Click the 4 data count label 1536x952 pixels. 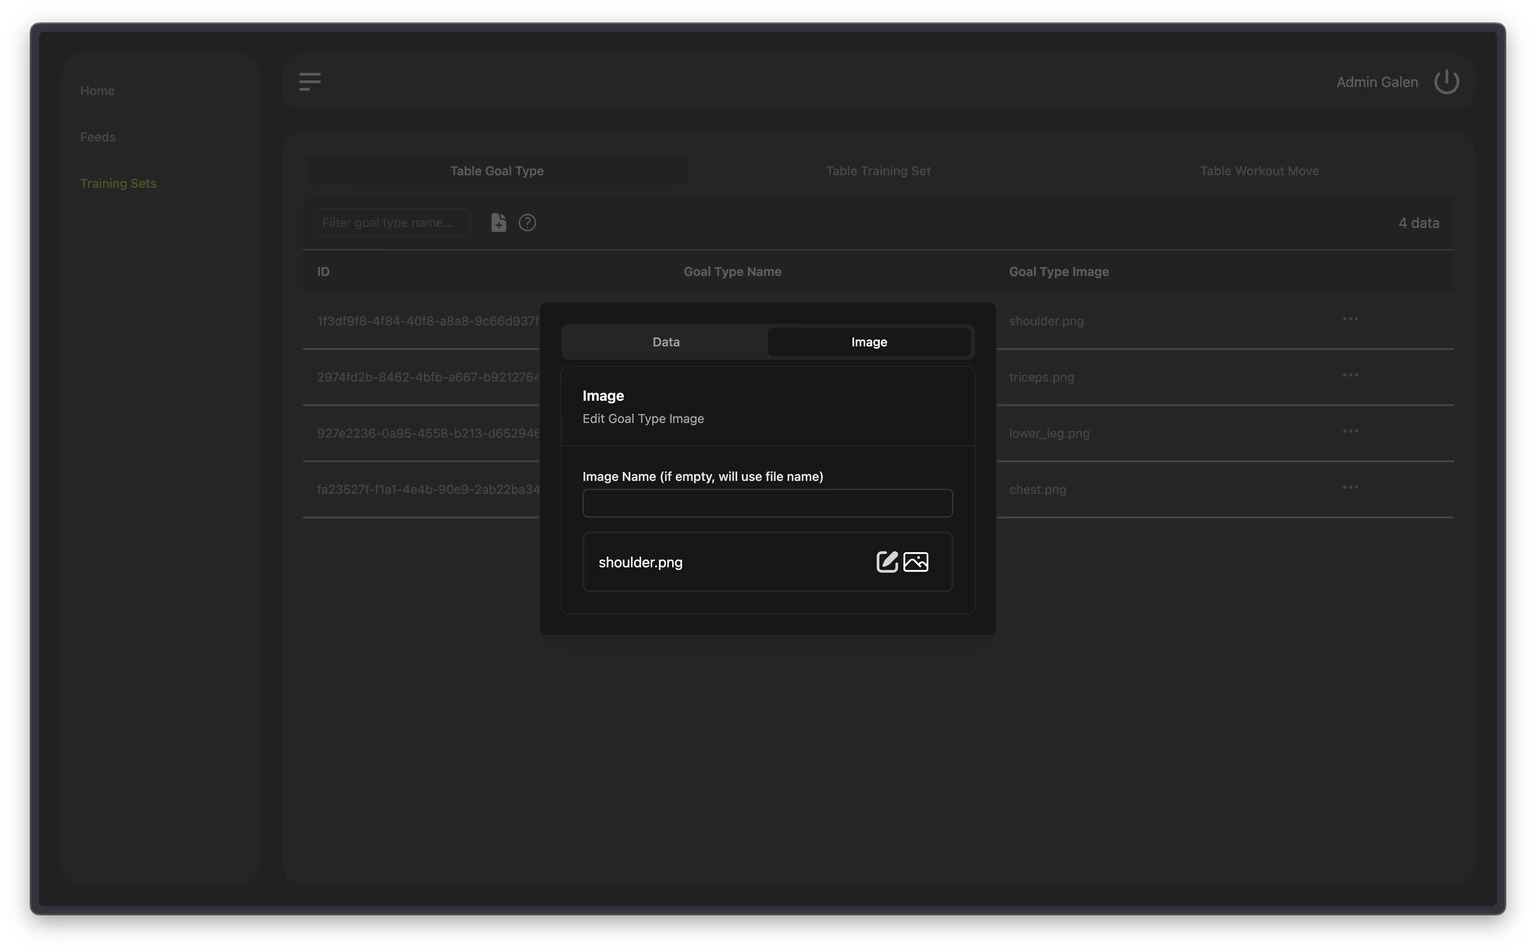click(1418, 223)
